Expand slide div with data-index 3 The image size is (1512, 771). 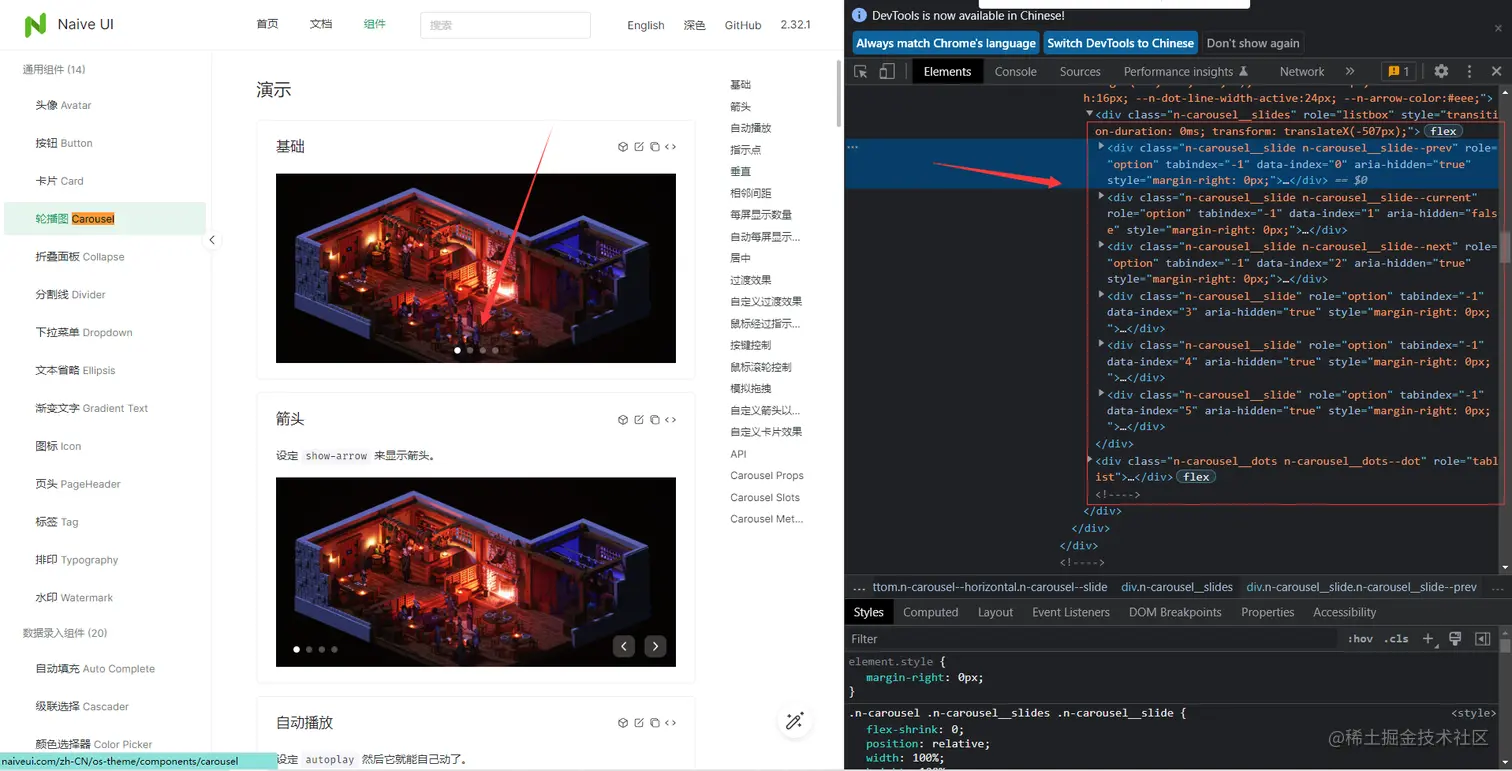point(1101,295)
